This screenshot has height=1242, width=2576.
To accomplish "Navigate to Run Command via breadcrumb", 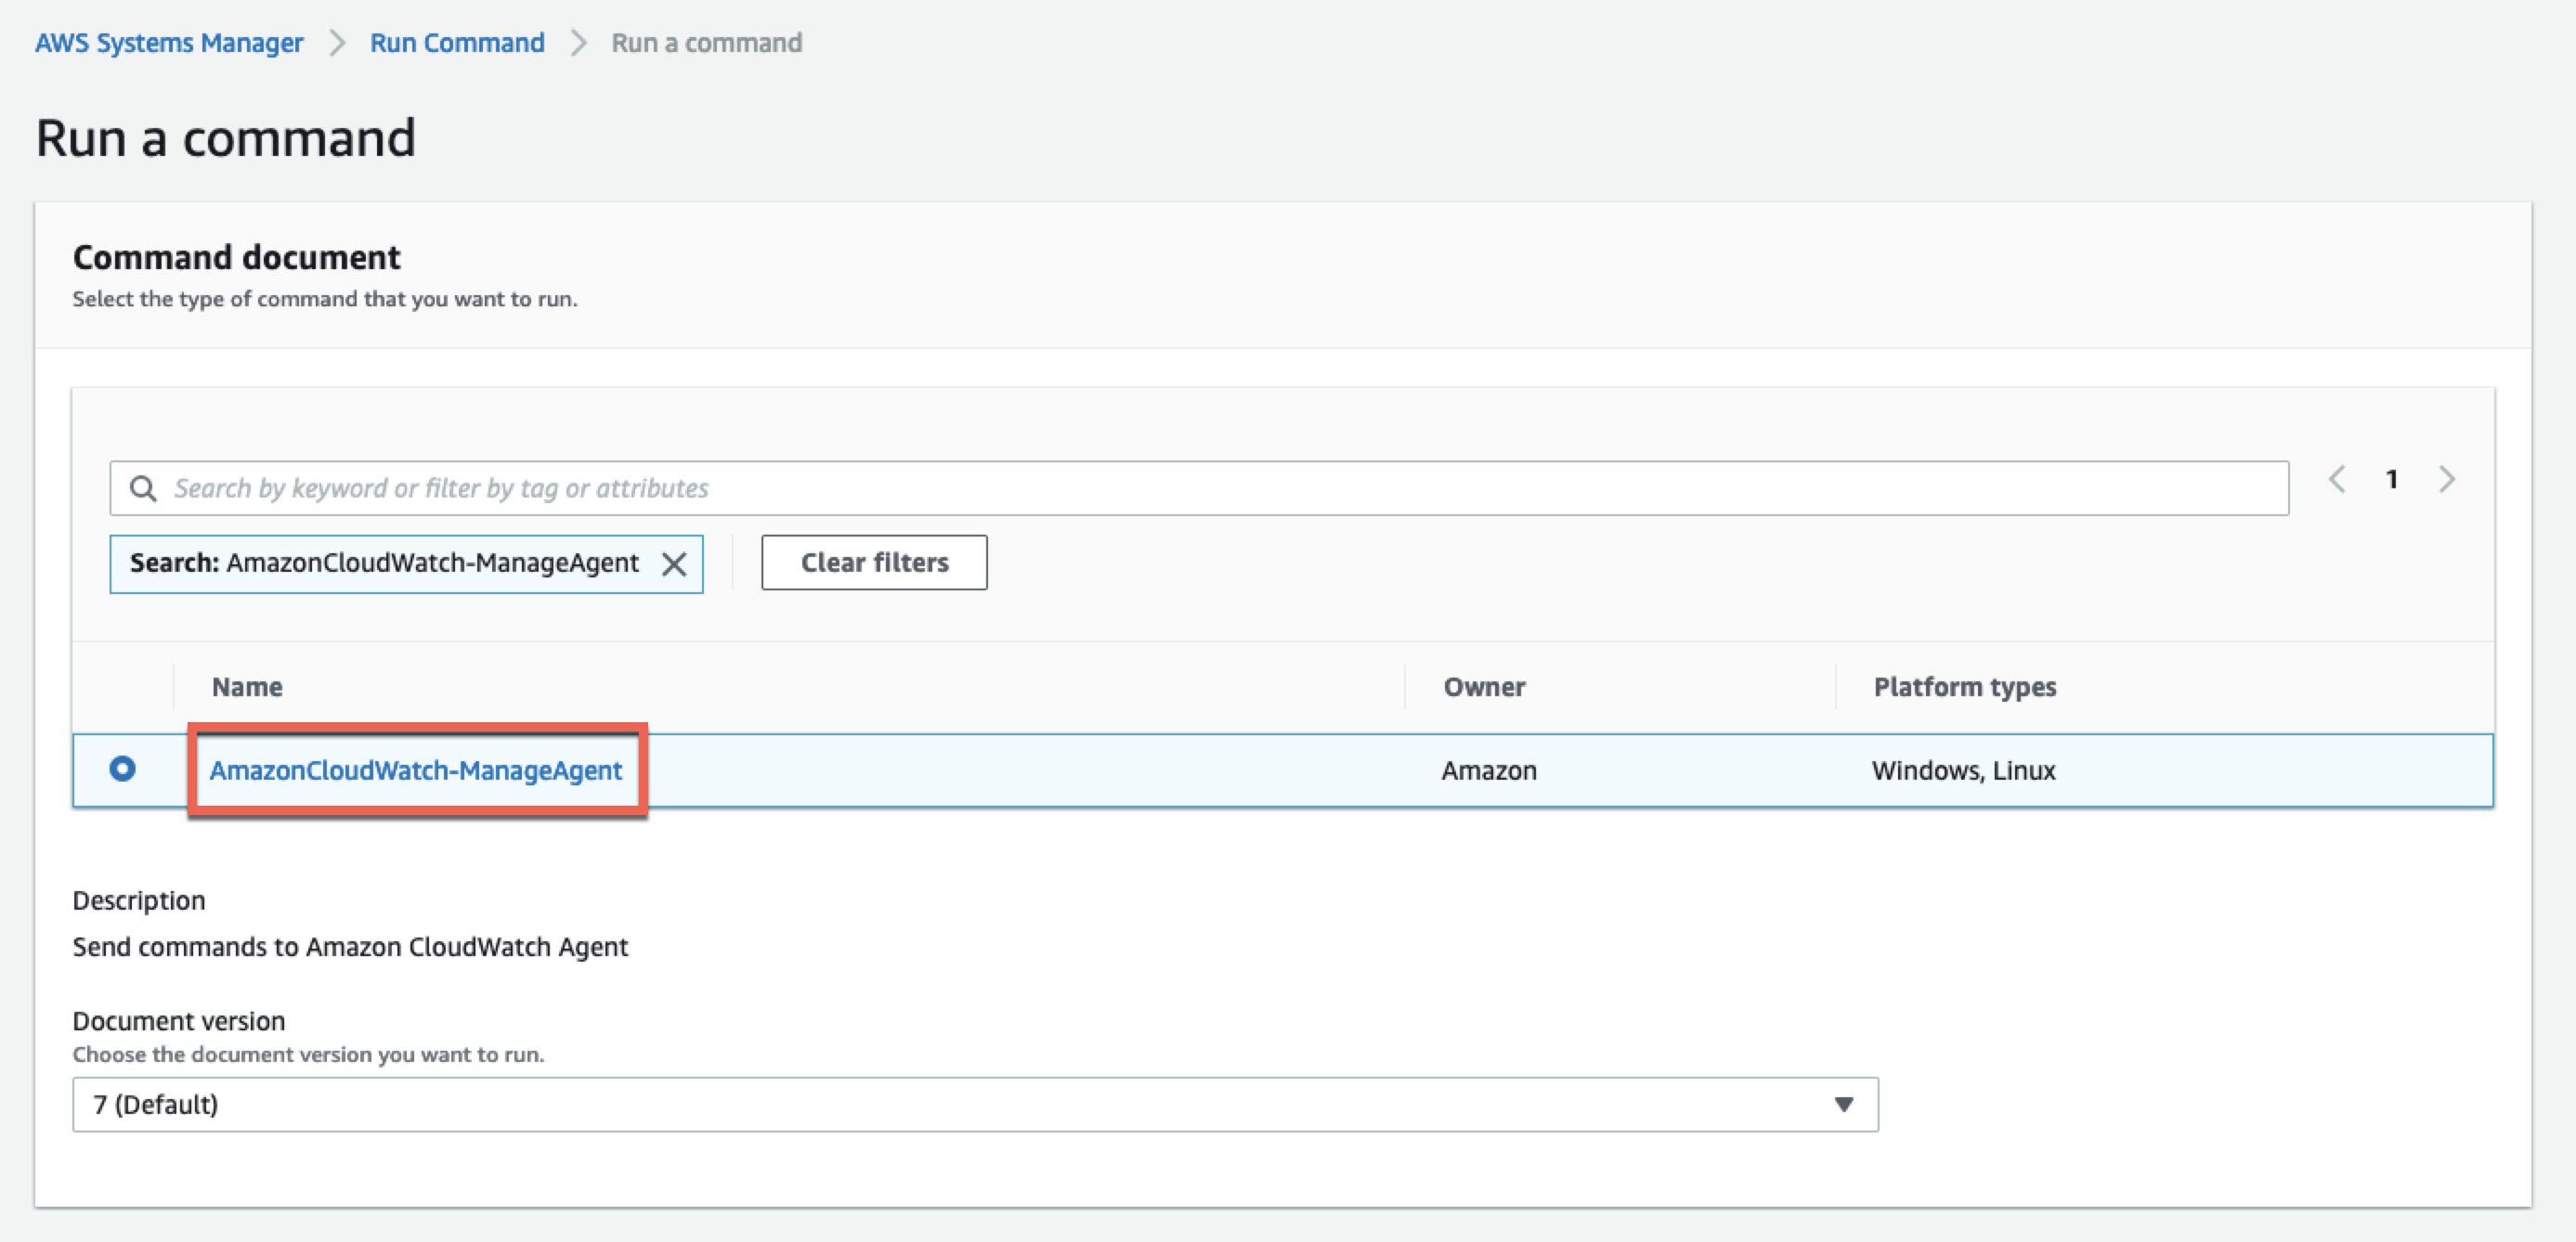I will (457, 42).
